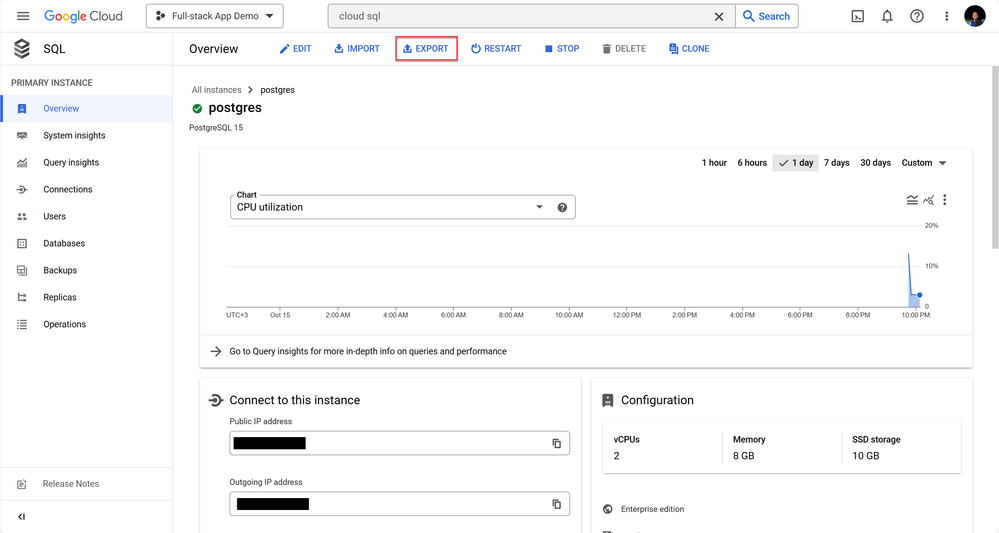This screenshot has width=999, height=533.
Task: Click the Search button
Action: (x=766, y=16)
